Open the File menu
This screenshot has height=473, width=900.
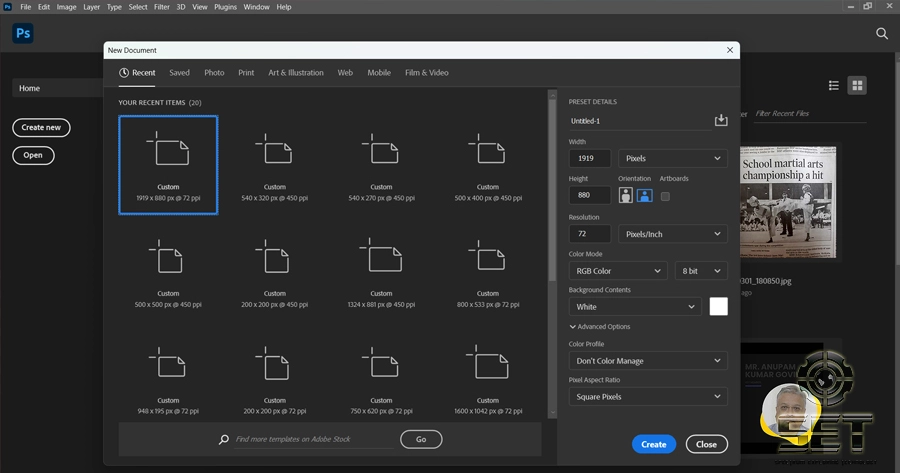click(26, 7)
